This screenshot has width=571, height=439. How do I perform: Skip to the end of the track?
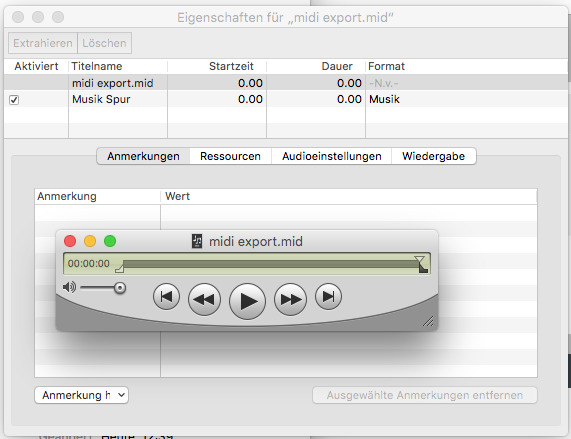(x=328, y=297)
